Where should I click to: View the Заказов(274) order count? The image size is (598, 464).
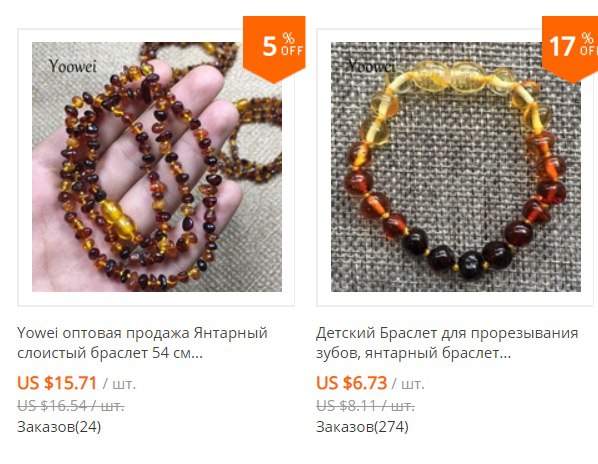click(x=362, y=427)
